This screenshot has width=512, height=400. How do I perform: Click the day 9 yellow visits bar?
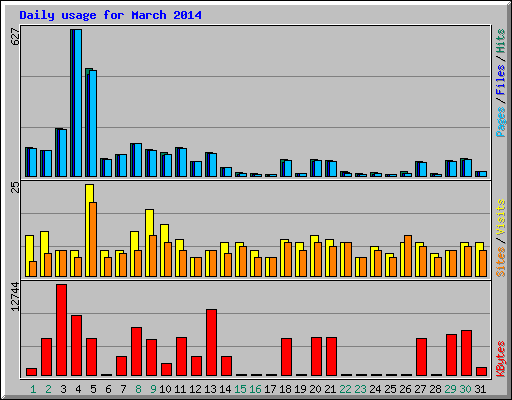149,243
